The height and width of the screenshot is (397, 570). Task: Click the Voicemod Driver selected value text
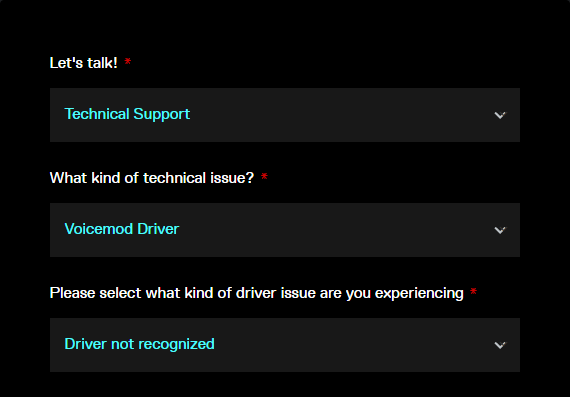tap(122, 229)
